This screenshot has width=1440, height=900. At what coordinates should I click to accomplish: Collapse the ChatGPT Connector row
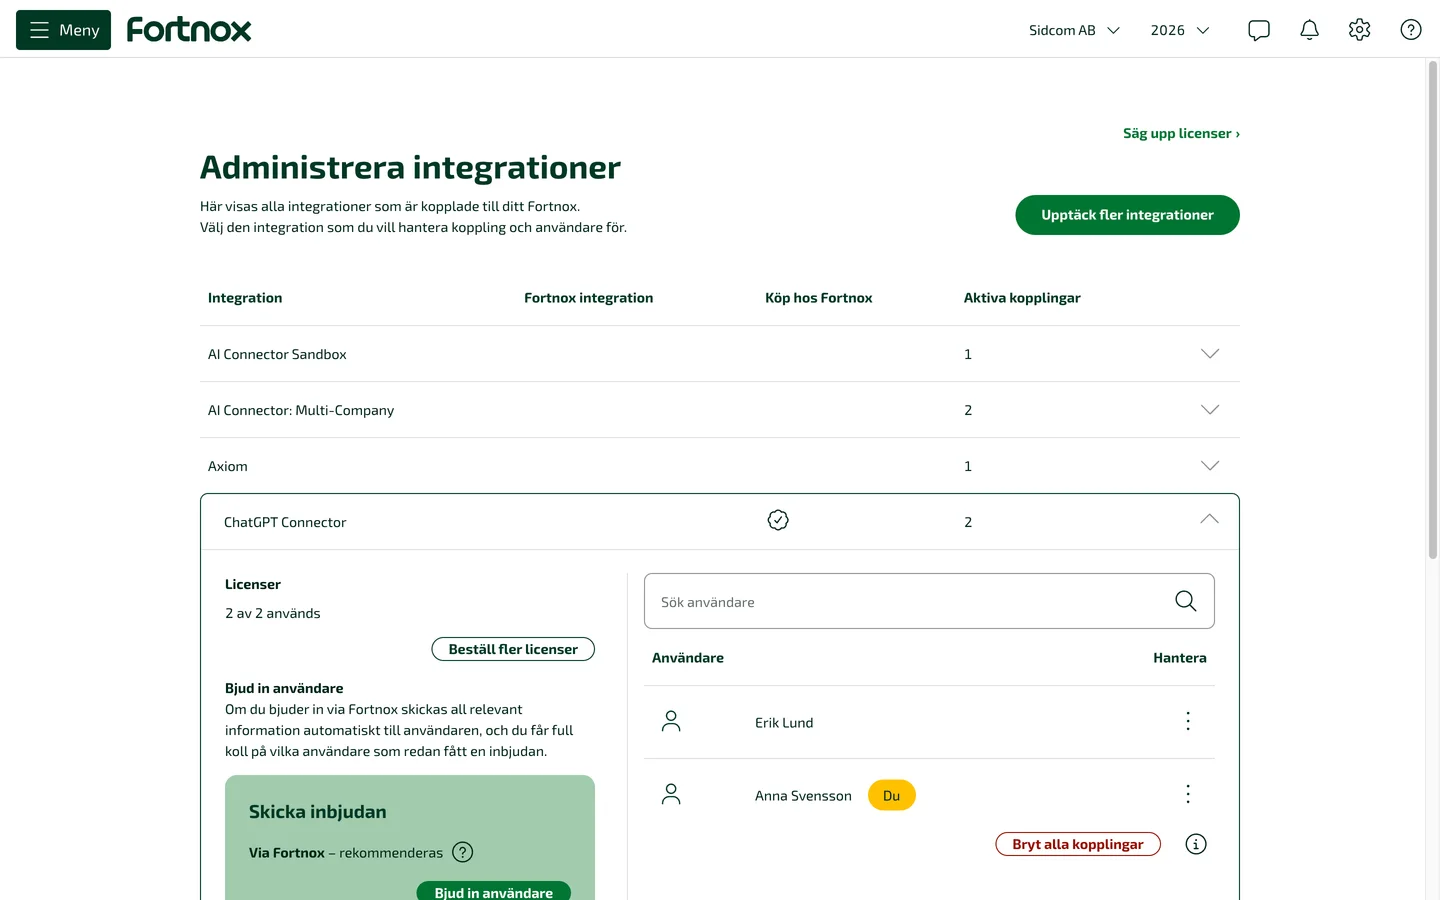click(1210, 519)
